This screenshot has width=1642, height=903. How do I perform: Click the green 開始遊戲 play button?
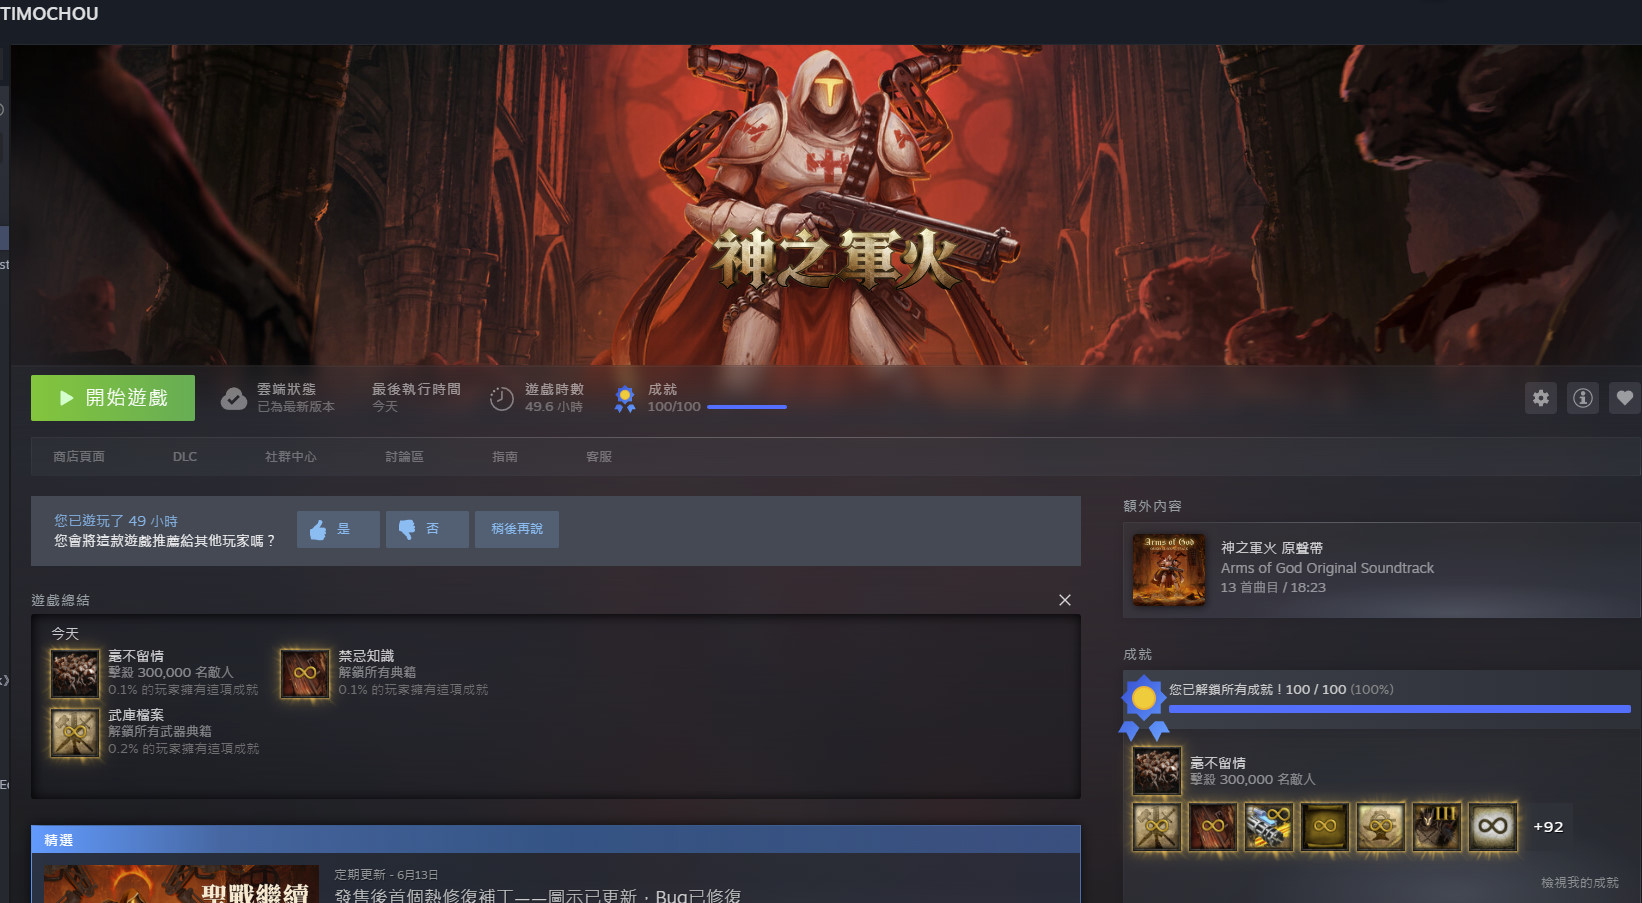tap(113, 398)
